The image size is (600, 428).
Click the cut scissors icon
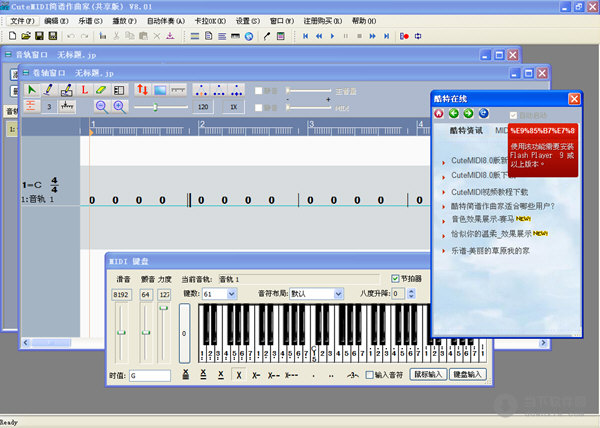(116, 36)
